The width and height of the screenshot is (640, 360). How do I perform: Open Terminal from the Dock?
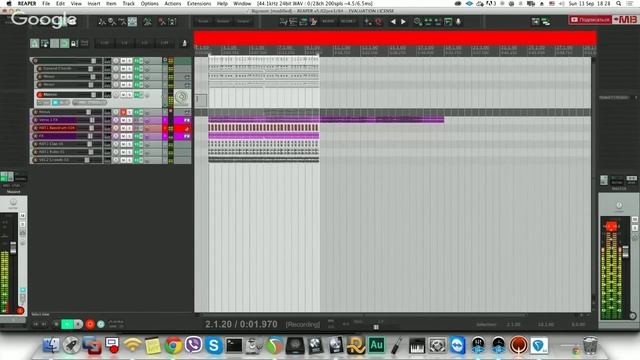pos(234,345)
